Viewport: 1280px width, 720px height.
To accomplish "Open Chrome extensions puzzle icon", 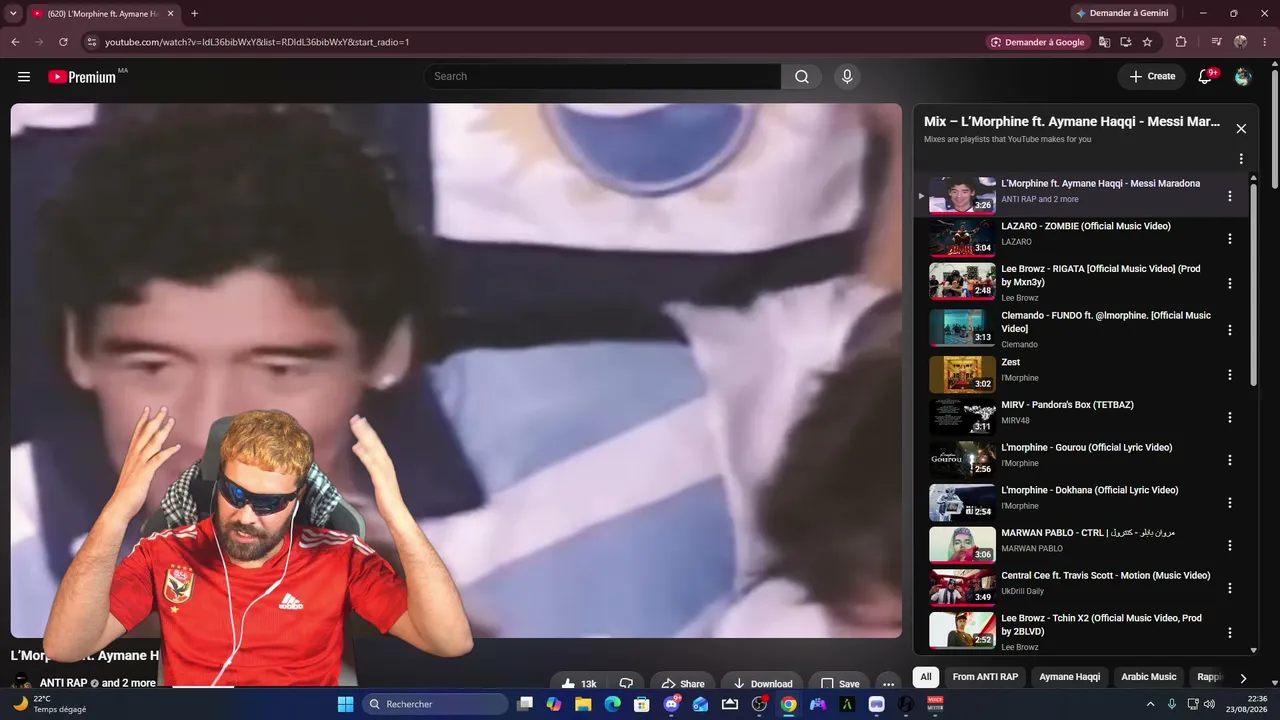I will click(x=1181, y=42).
